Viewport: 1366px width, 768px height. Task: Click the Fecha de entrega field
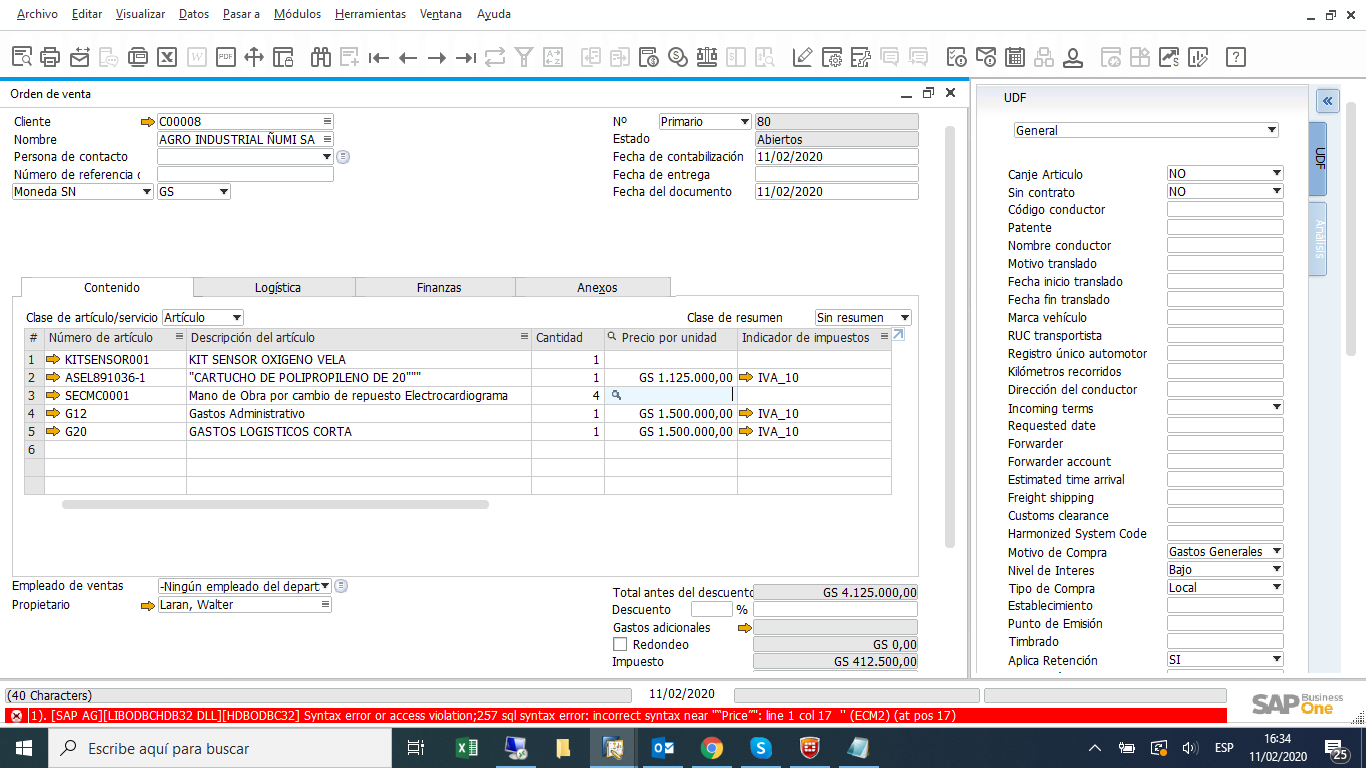coord(836,174)
